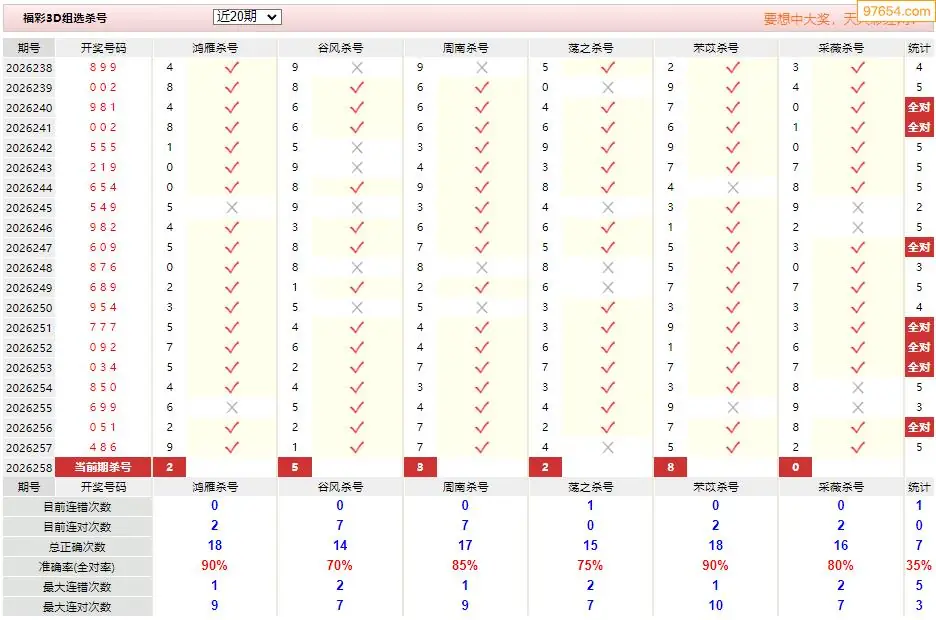Screen dimensions: 936x620
Task: Click the 90% accuracy value under 鸿雁杀号
Action: tap(214, 566)
